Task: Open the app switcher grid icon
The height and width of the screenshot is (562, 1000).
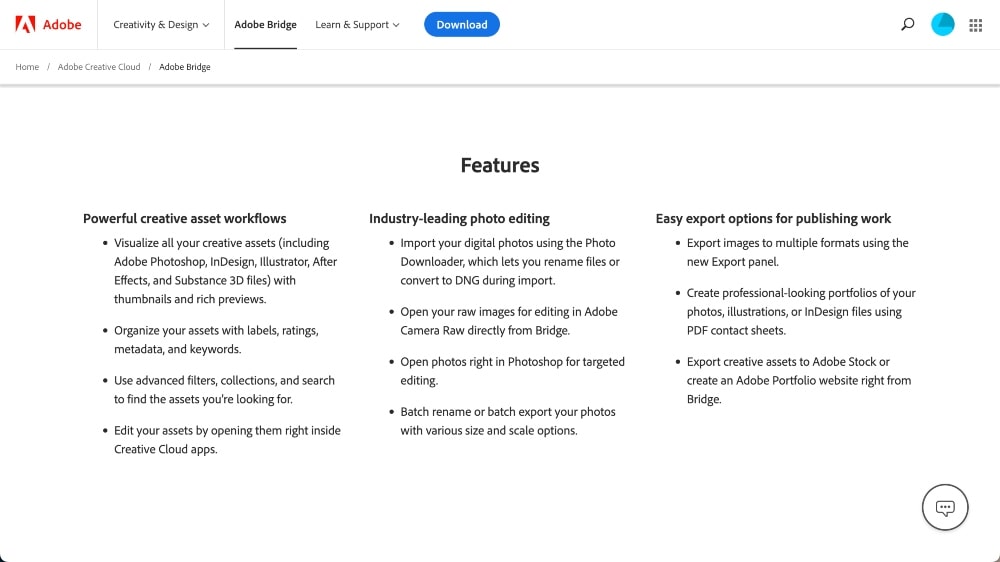Action: [x=976, y=24]
